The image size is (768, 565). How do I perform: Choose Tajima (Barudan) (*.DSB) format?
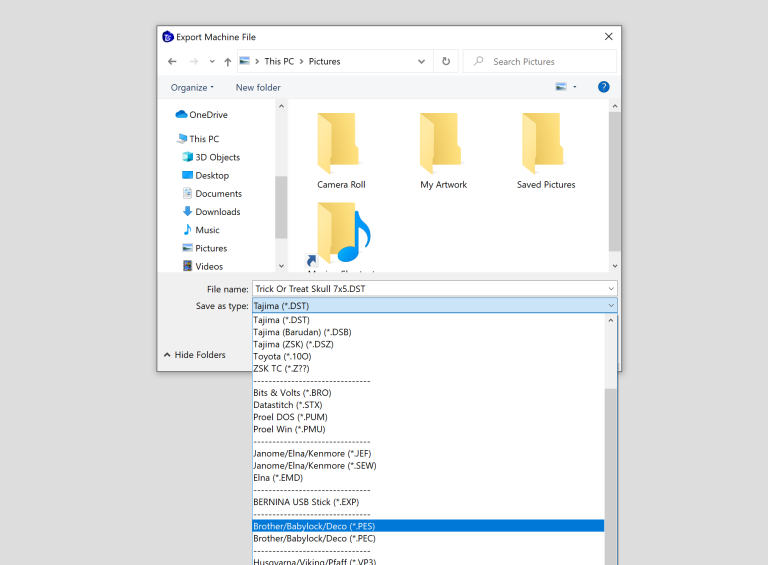[428, 332]
